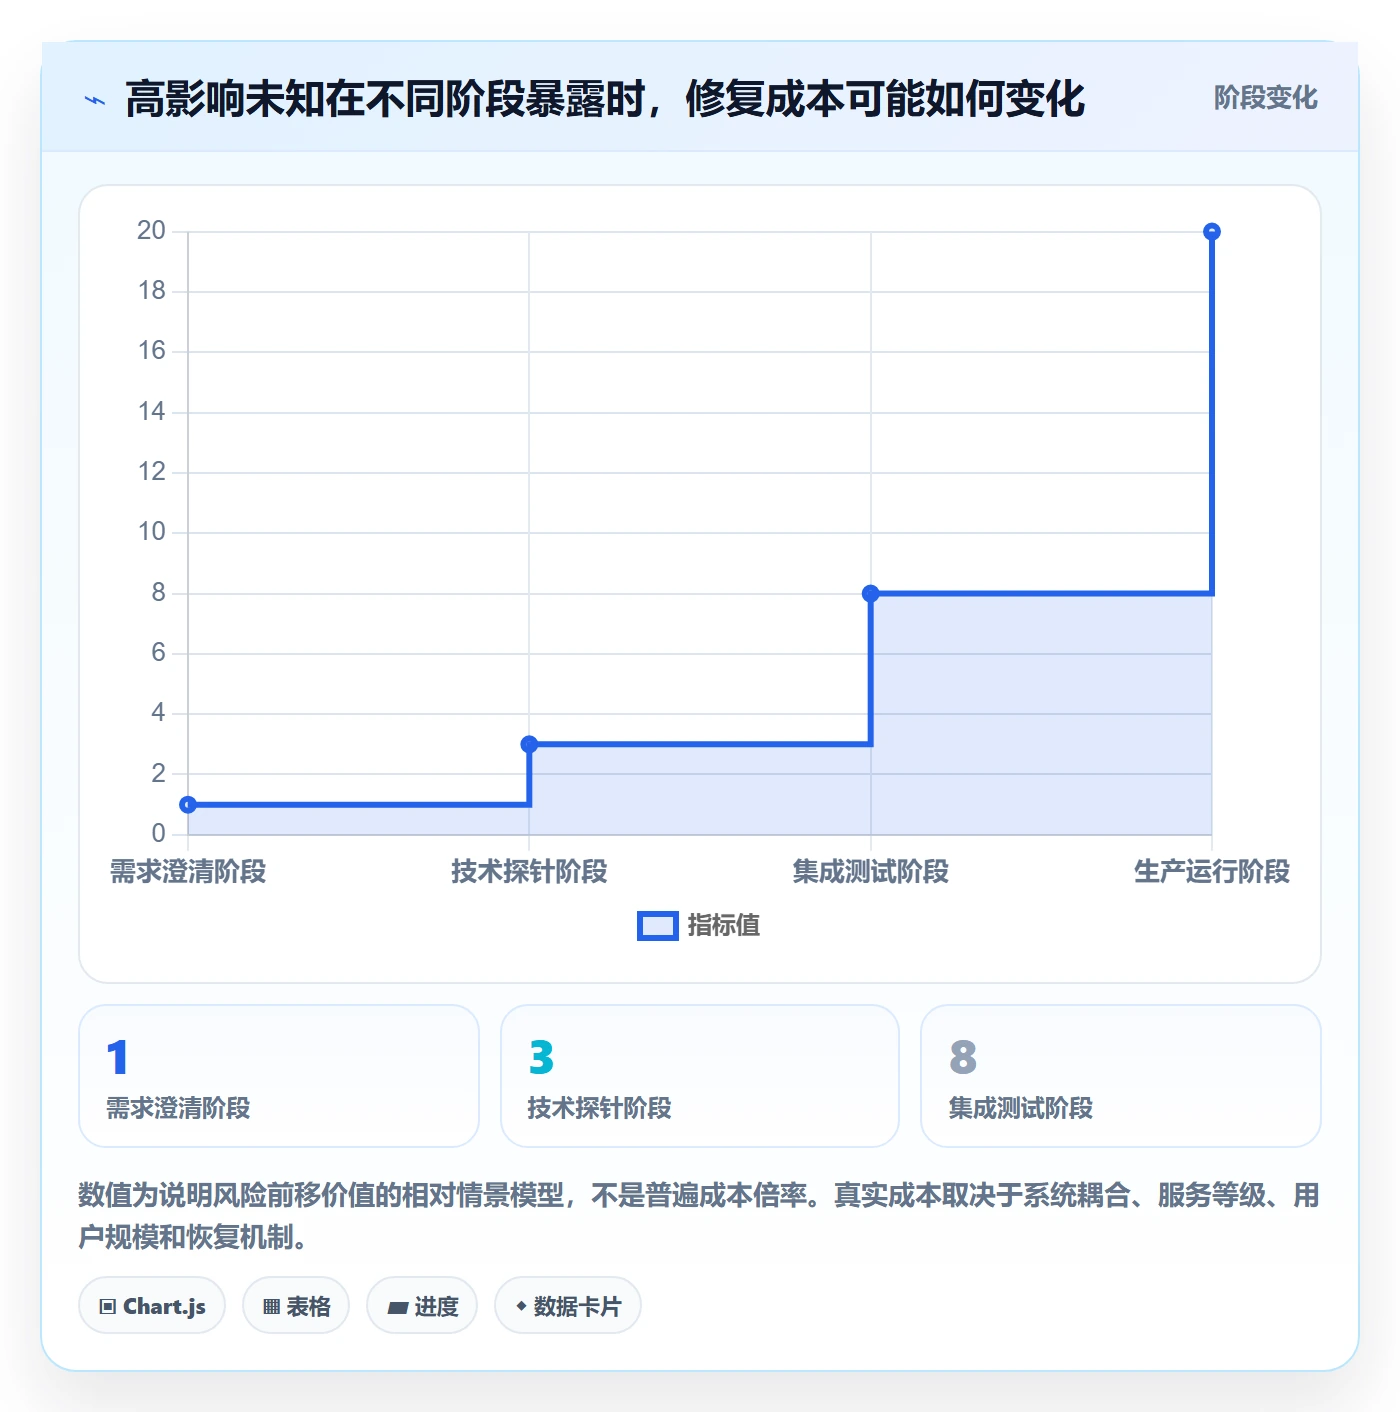The image size is (1400, 1412).
Task: Click the 集成测试阶段 x-axis label
Action: [871, 872]
